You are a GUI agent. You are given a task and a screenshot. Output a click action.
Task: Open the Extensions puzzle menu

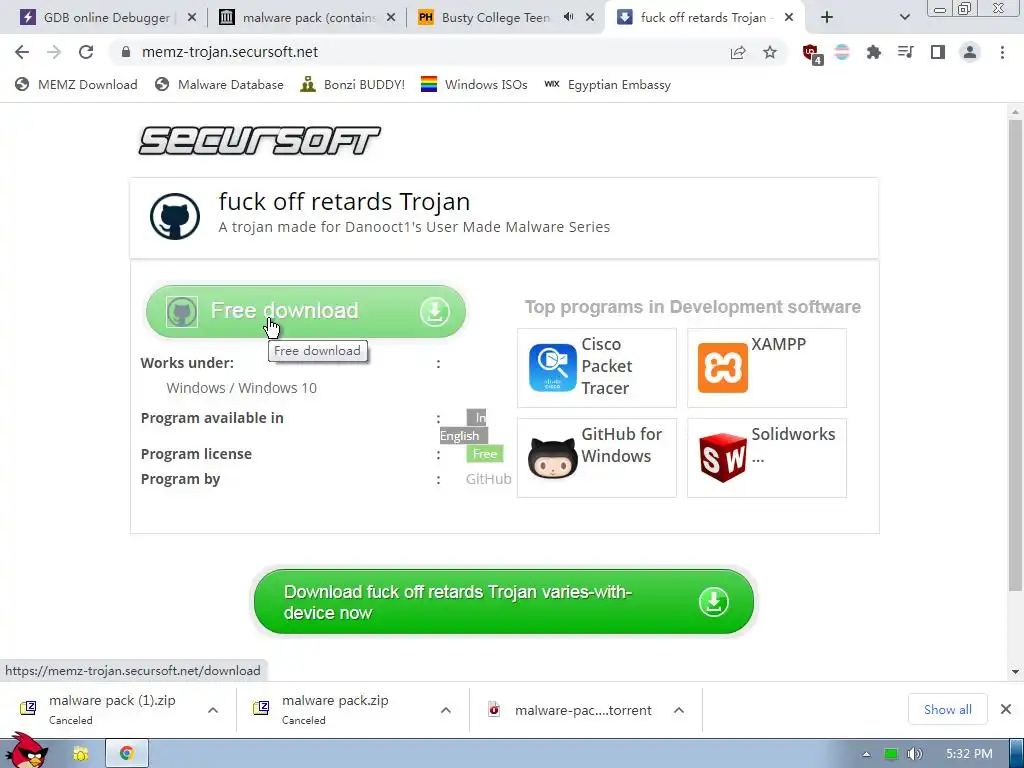(x=873, y=52)
